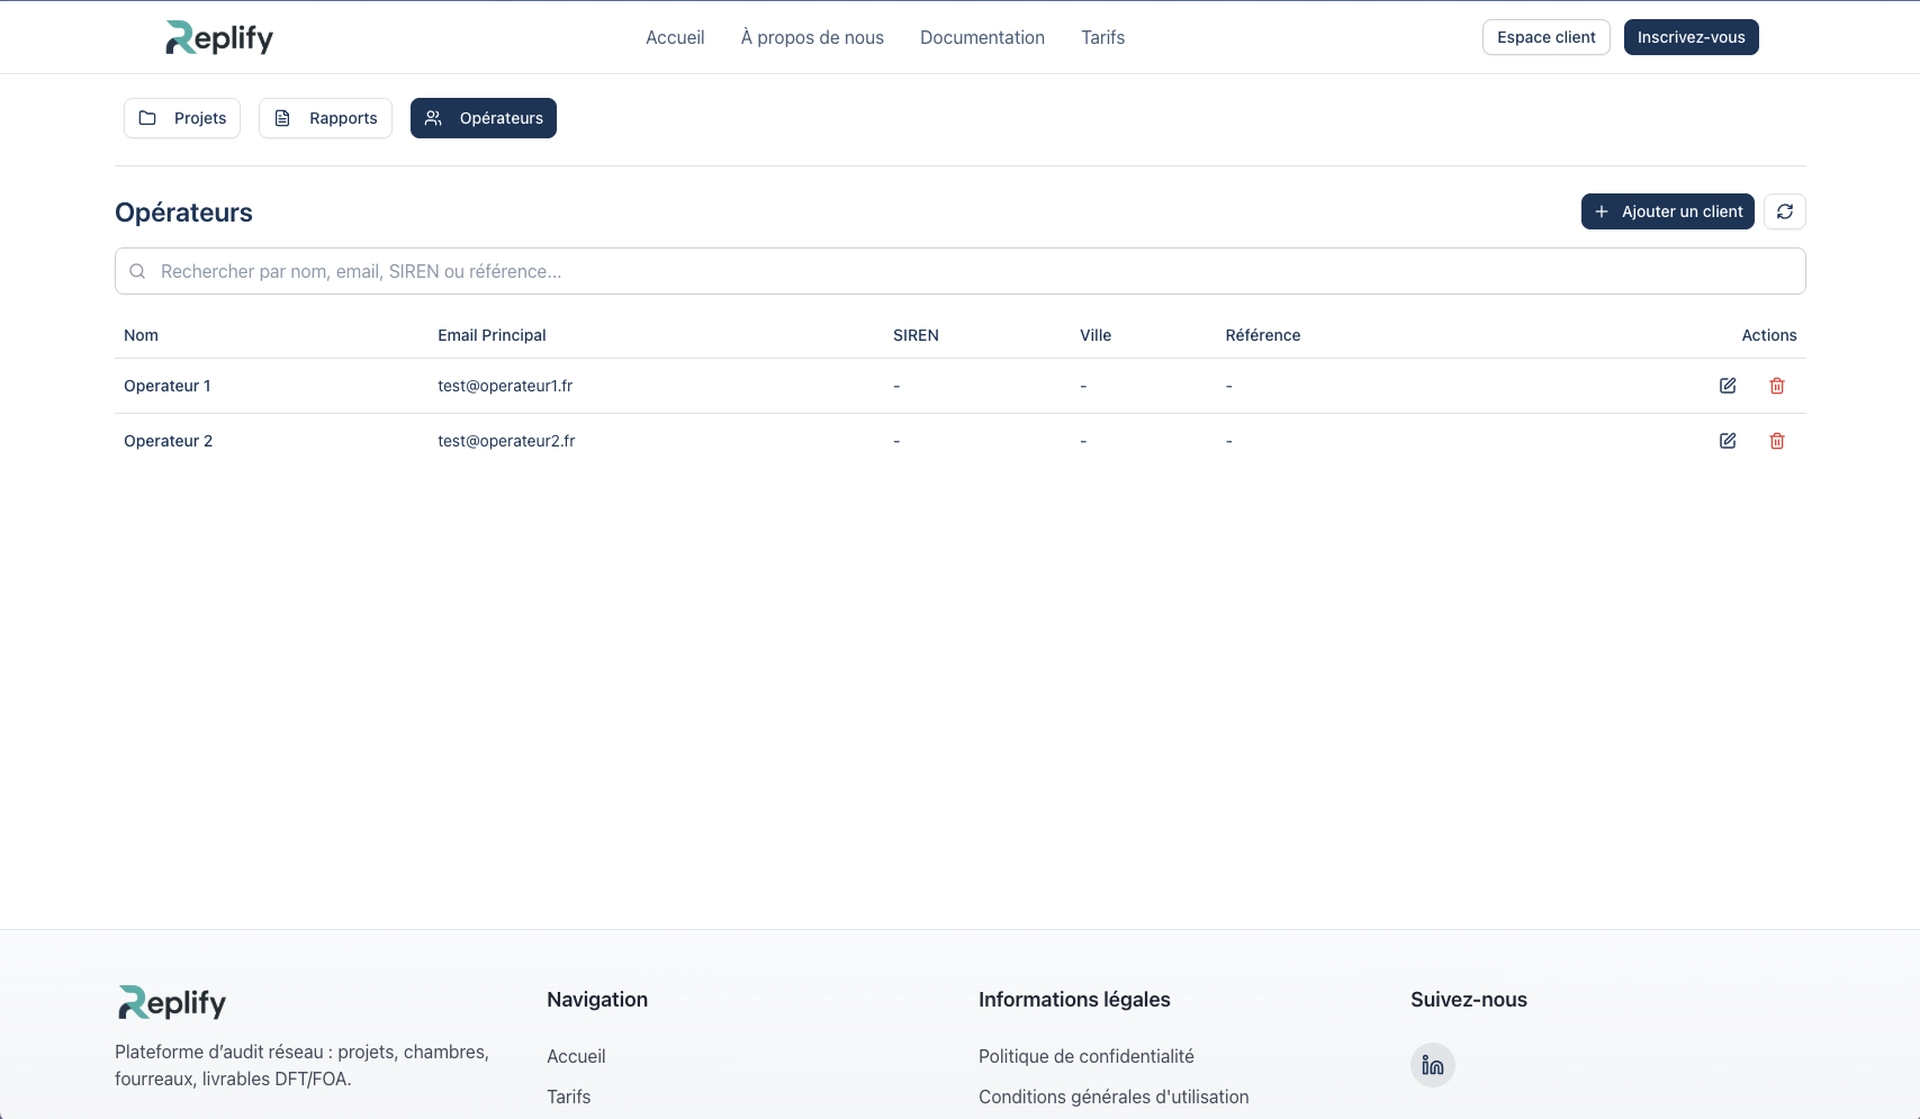The height and width of the screenshot is (1119, 1920).
Task: Edit Operateur 2 using the pencil icon
Action: [1728, 440]
